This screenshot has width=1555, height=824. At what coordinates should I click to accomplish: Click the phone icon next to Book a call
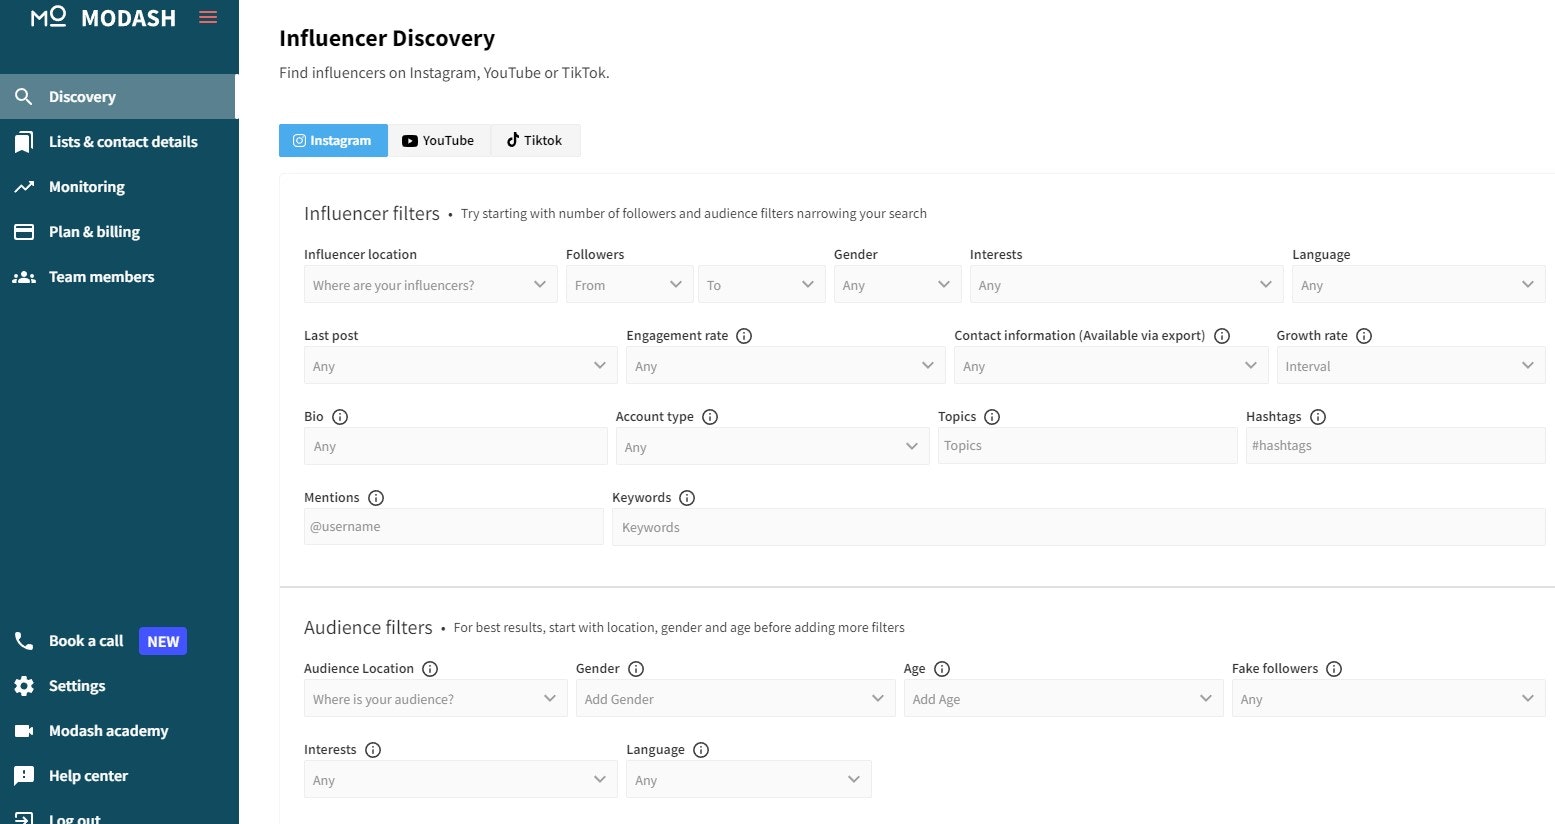click(x=23, y=640)
